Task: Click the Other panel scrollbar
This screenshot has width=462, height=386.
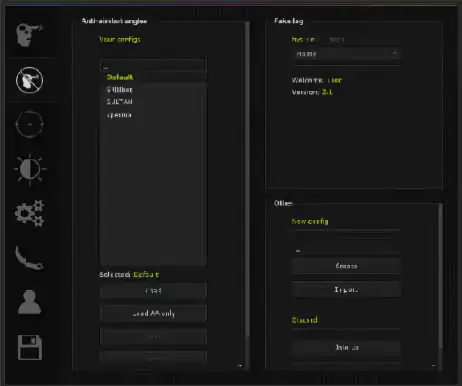Action: point(441,277)
